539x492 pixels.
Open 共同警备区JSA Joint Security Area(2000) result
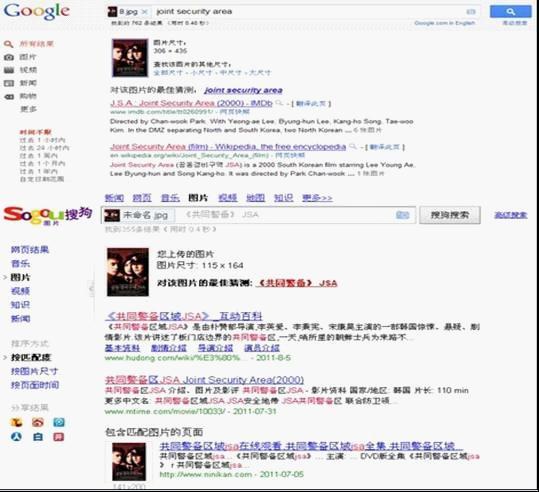[204, 380]
